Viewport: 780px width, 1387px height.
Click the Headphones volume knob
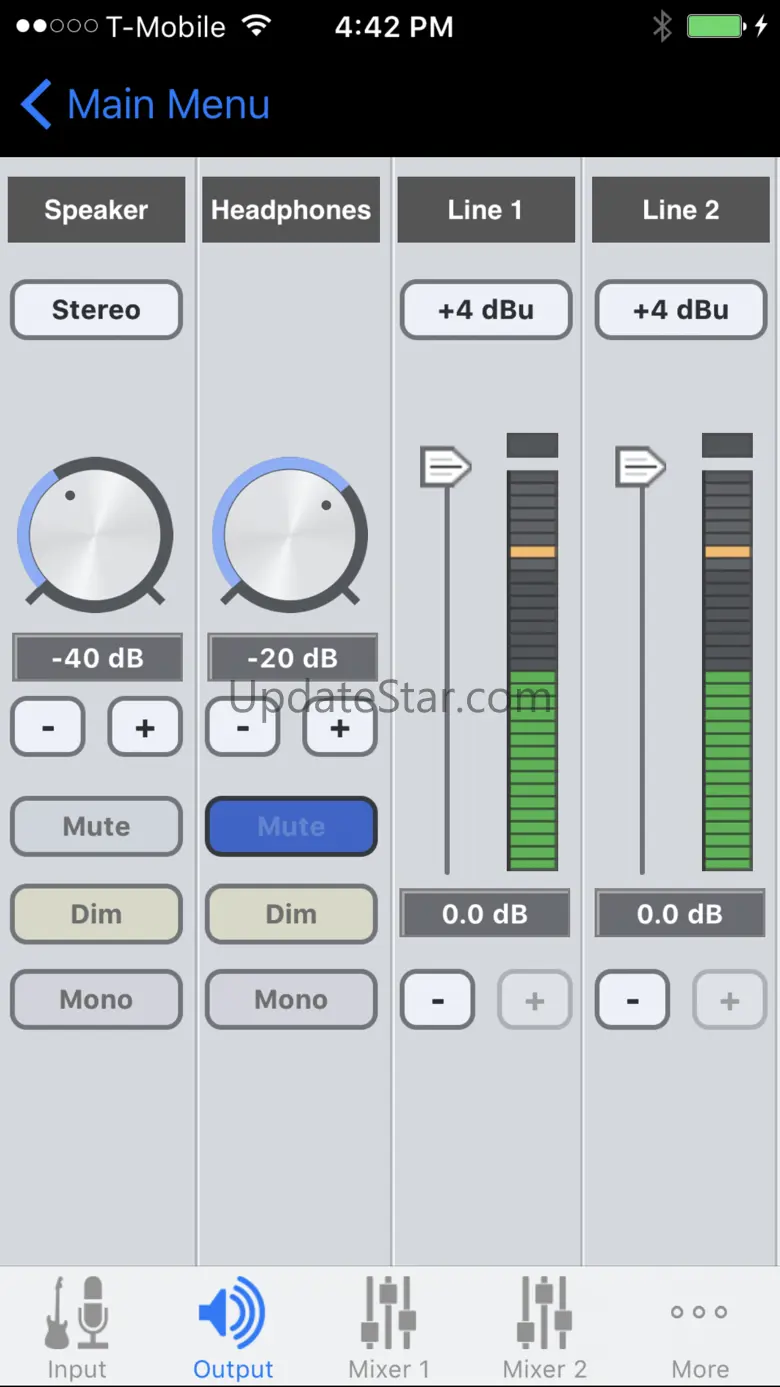[290, 535]
